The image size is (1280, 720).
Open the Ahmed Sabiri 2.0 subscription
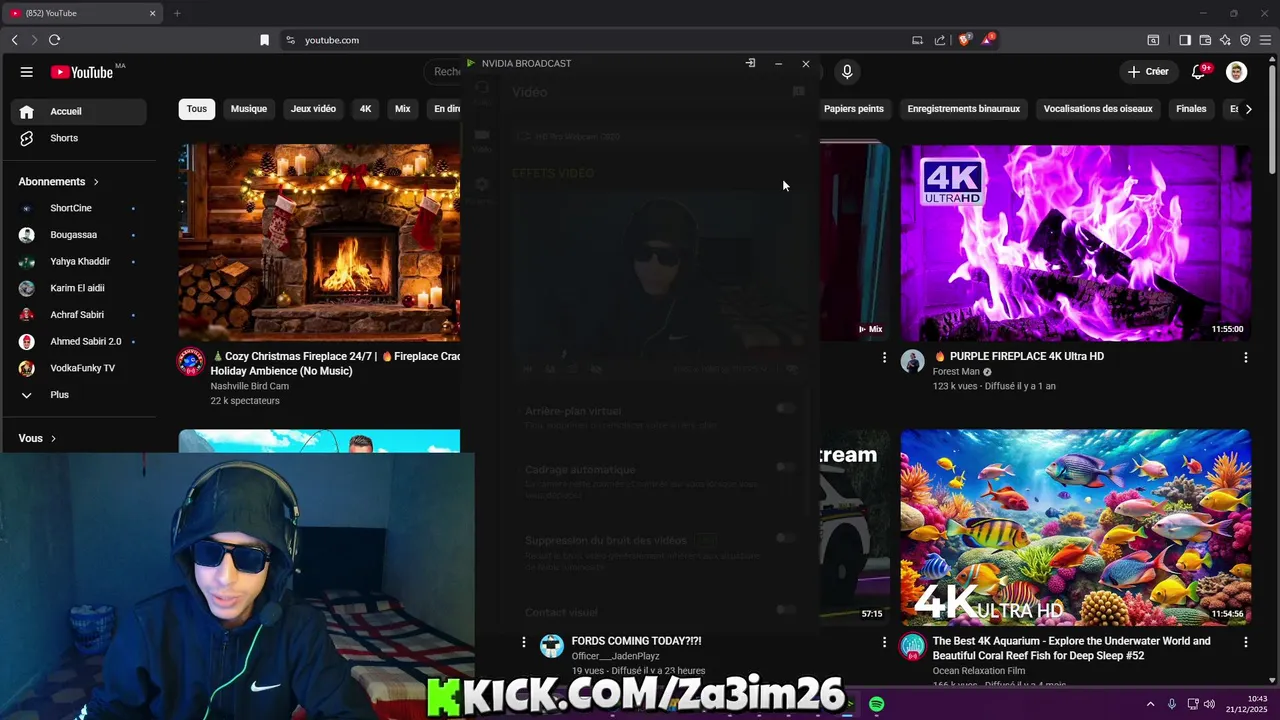pyautogui.click(x=78, y=342)
